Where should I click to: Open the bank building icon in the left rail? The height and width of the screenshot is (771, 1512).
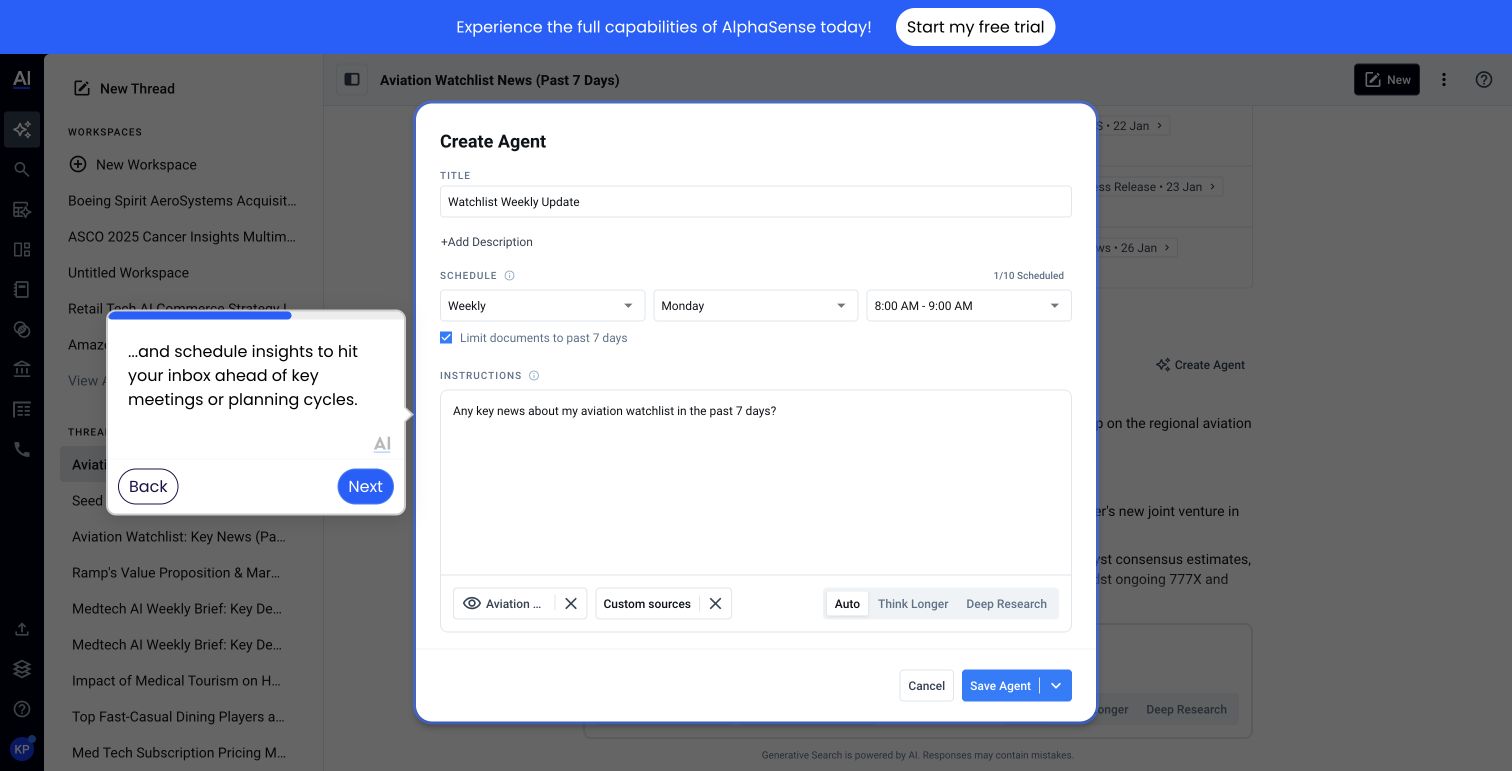coord(22,369)
